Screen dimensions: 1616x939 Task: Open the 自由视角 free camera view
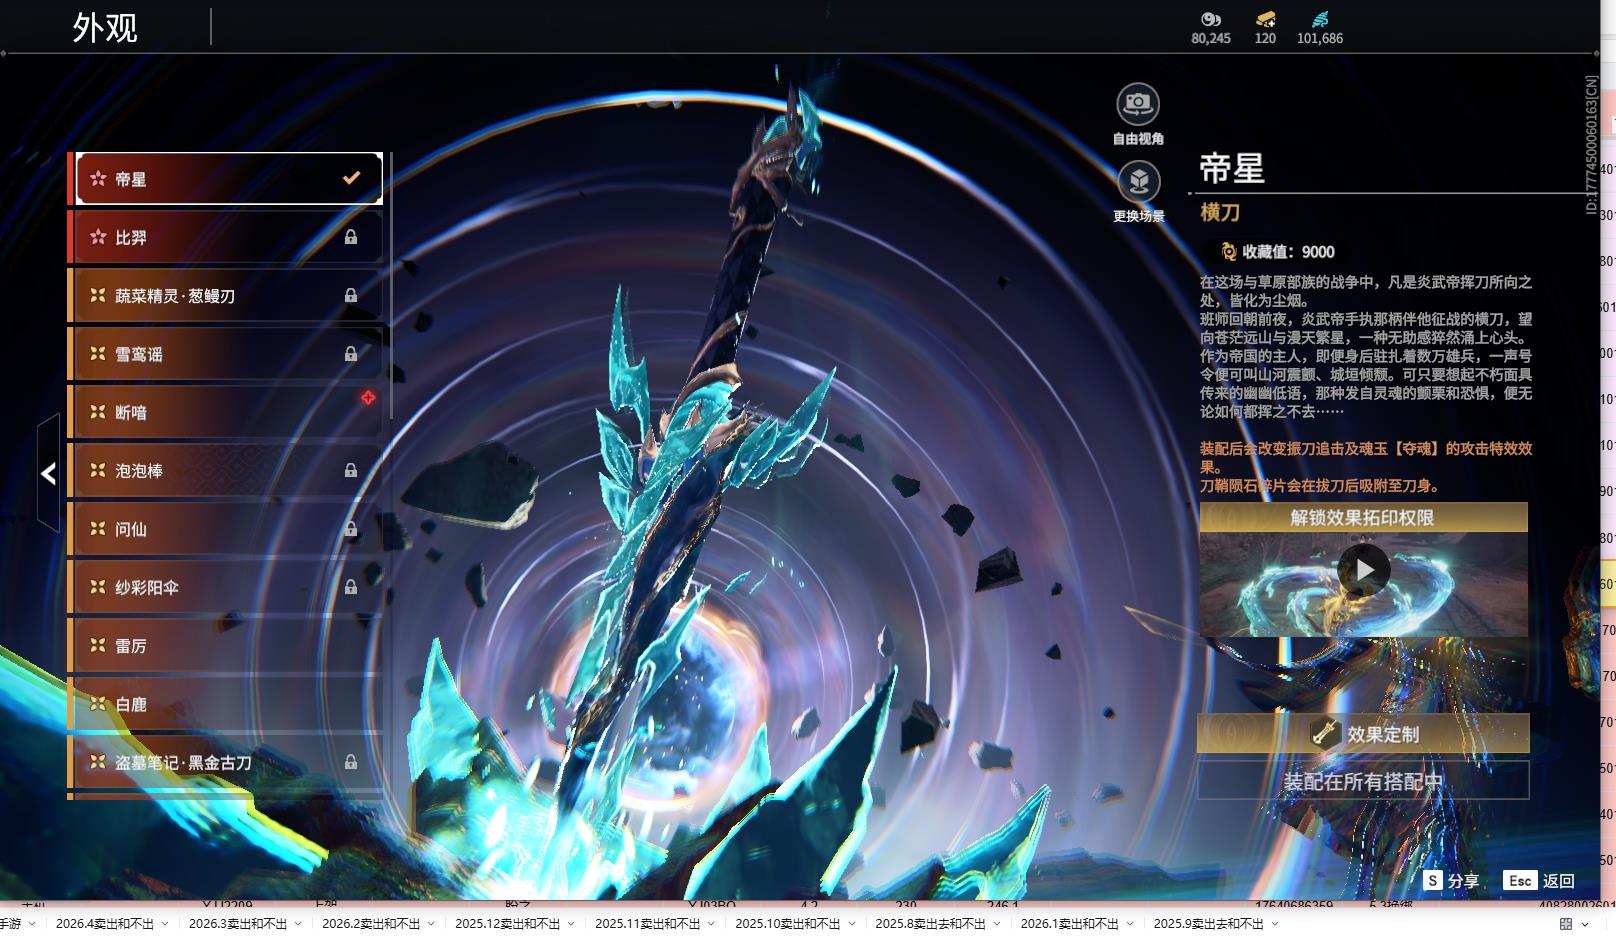coord(1138,104)
